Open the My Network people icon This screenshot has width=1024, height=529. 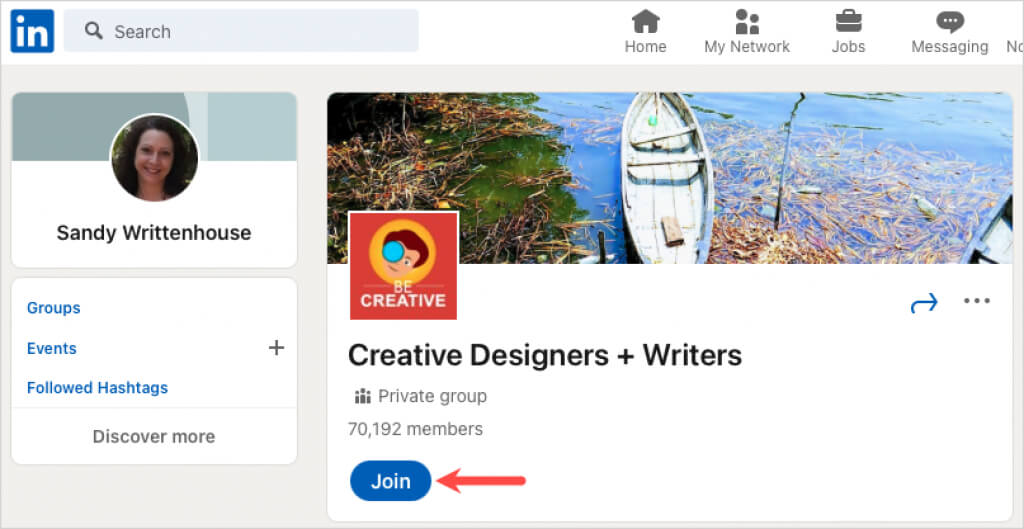746,21
